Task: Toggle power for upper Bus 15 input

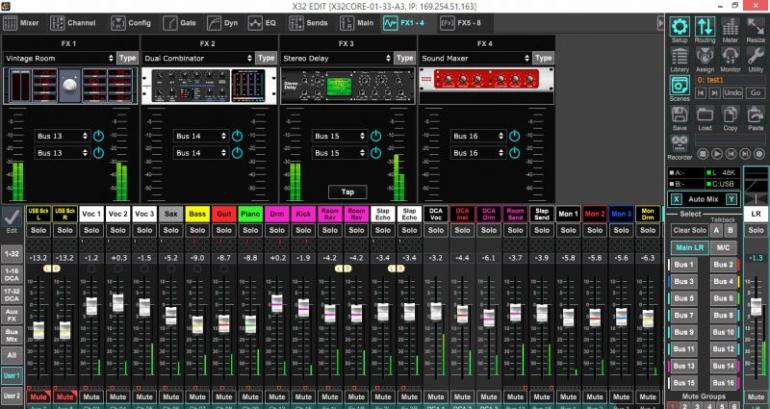Action: [x=376, y=136]
